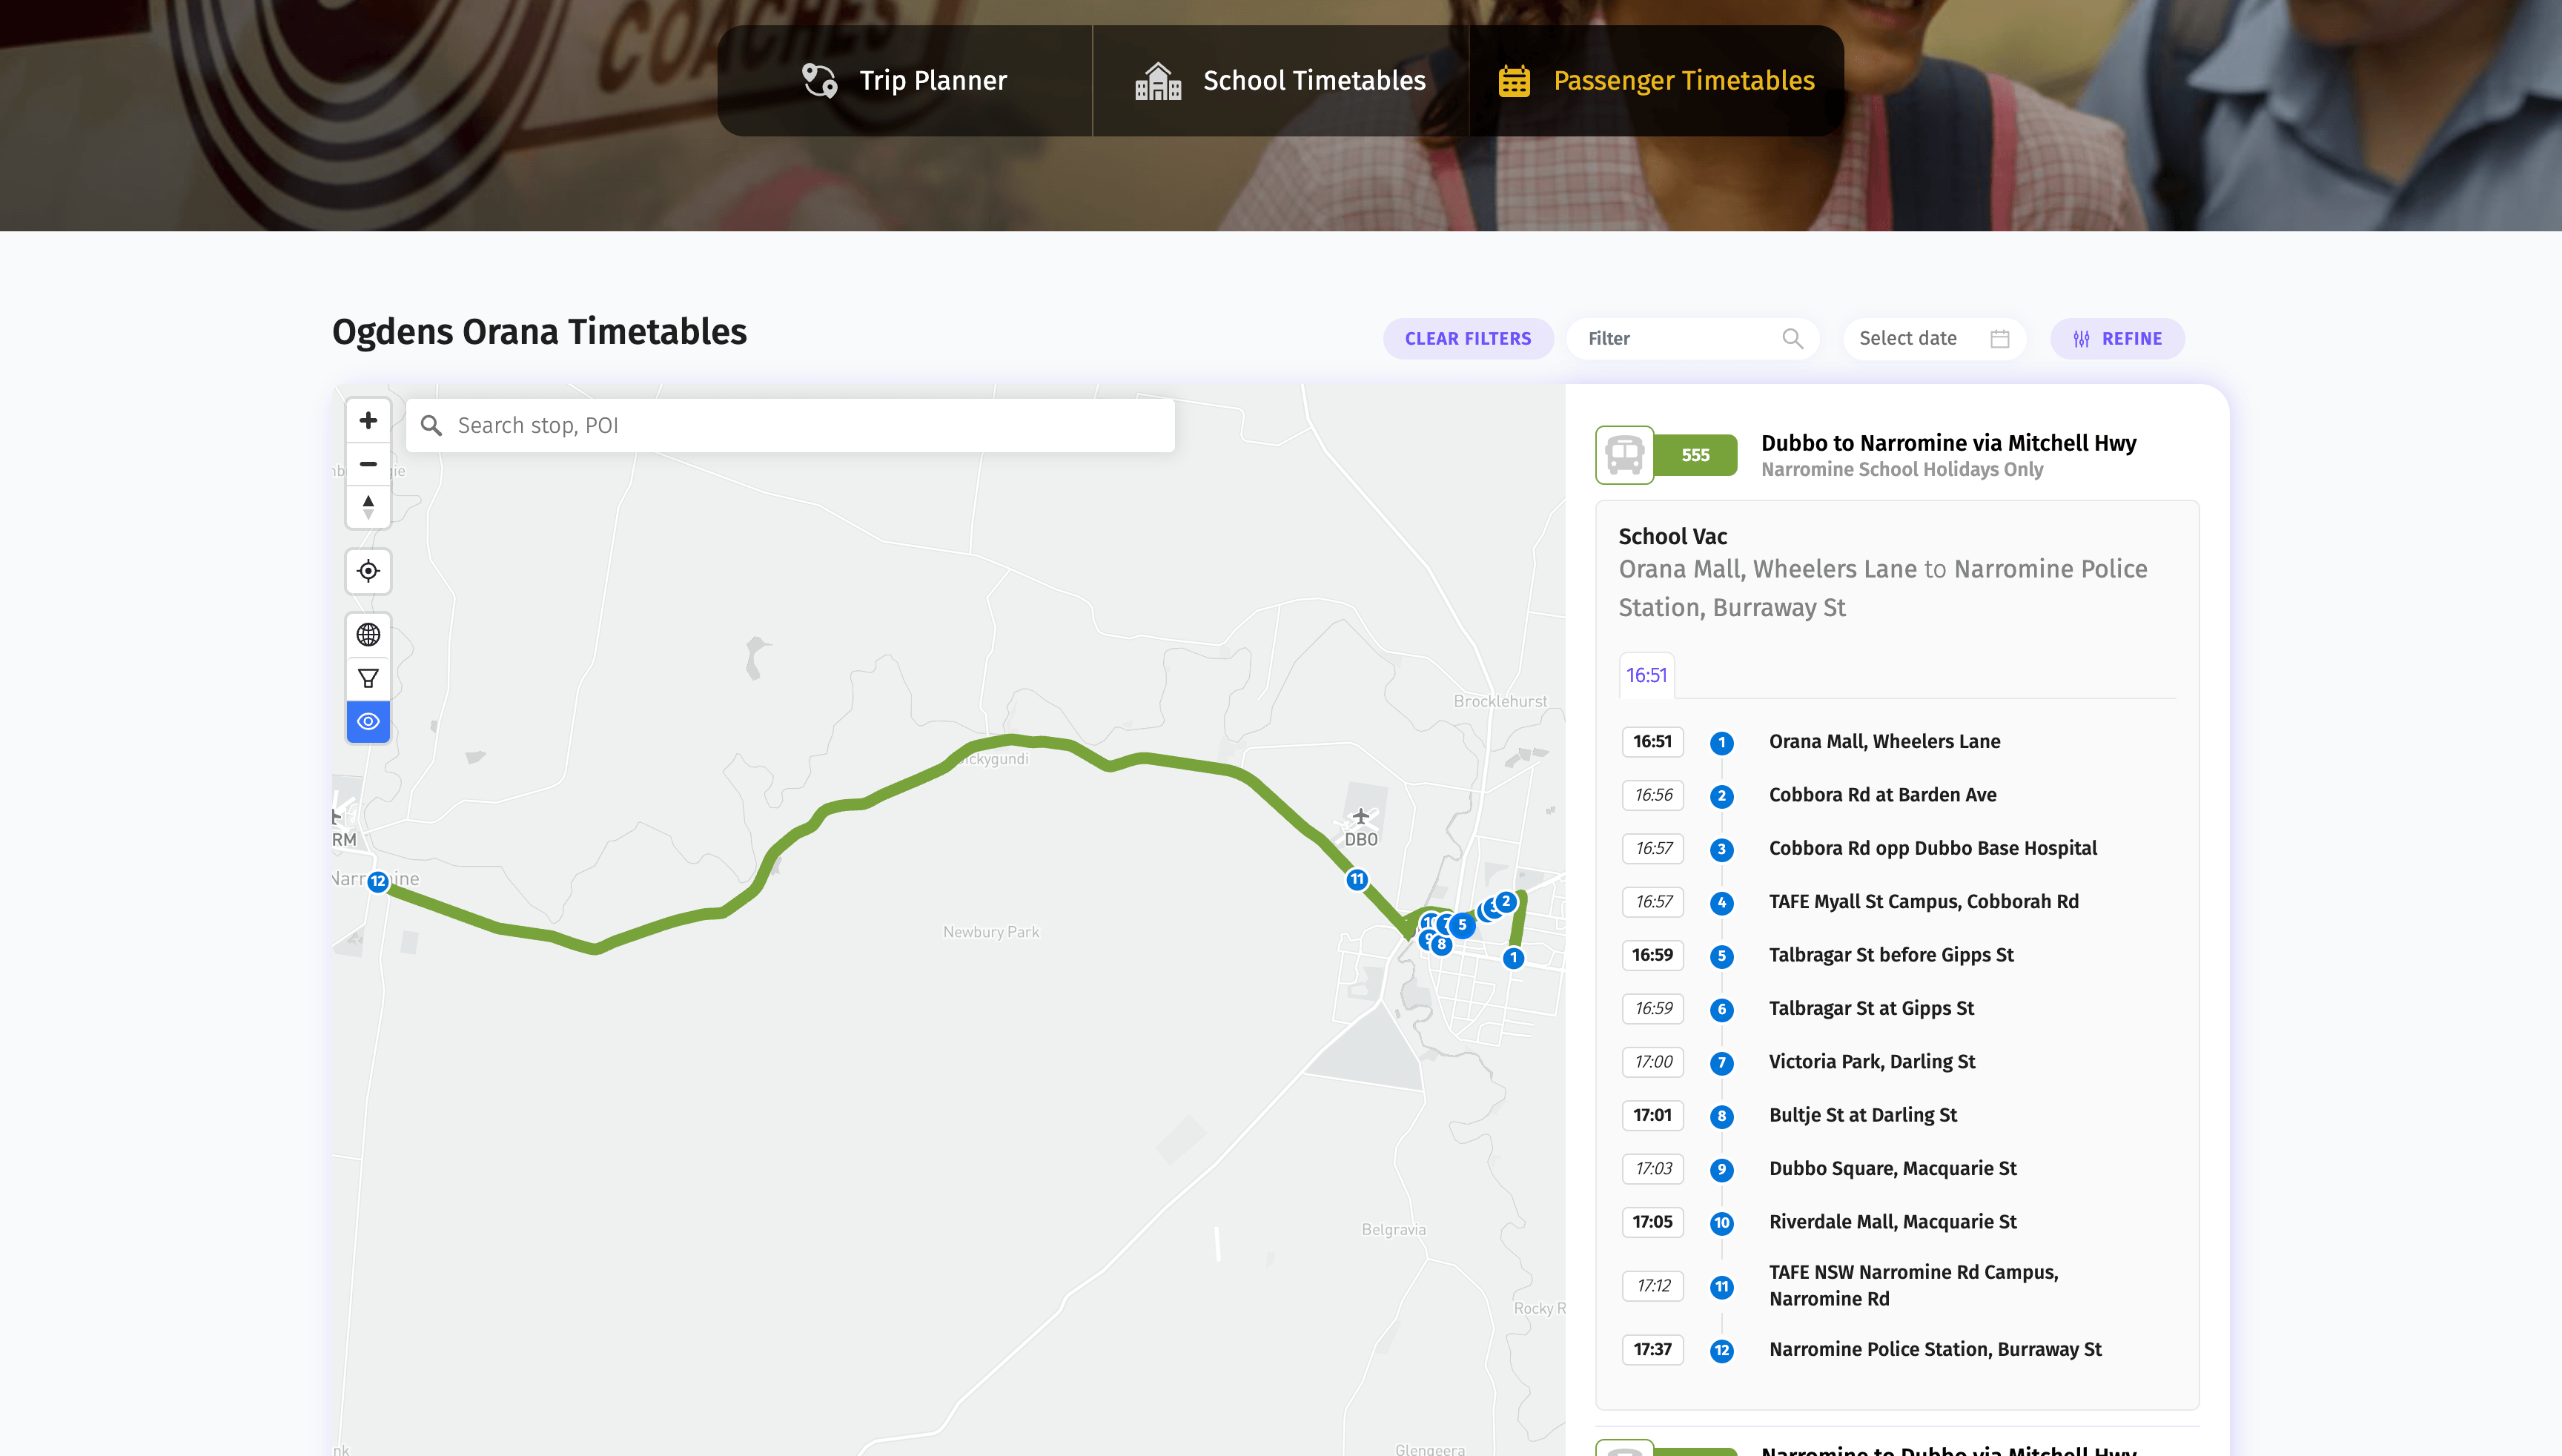Select Dubbo Square, Macquarie St stop

tap(1892, 1169)
